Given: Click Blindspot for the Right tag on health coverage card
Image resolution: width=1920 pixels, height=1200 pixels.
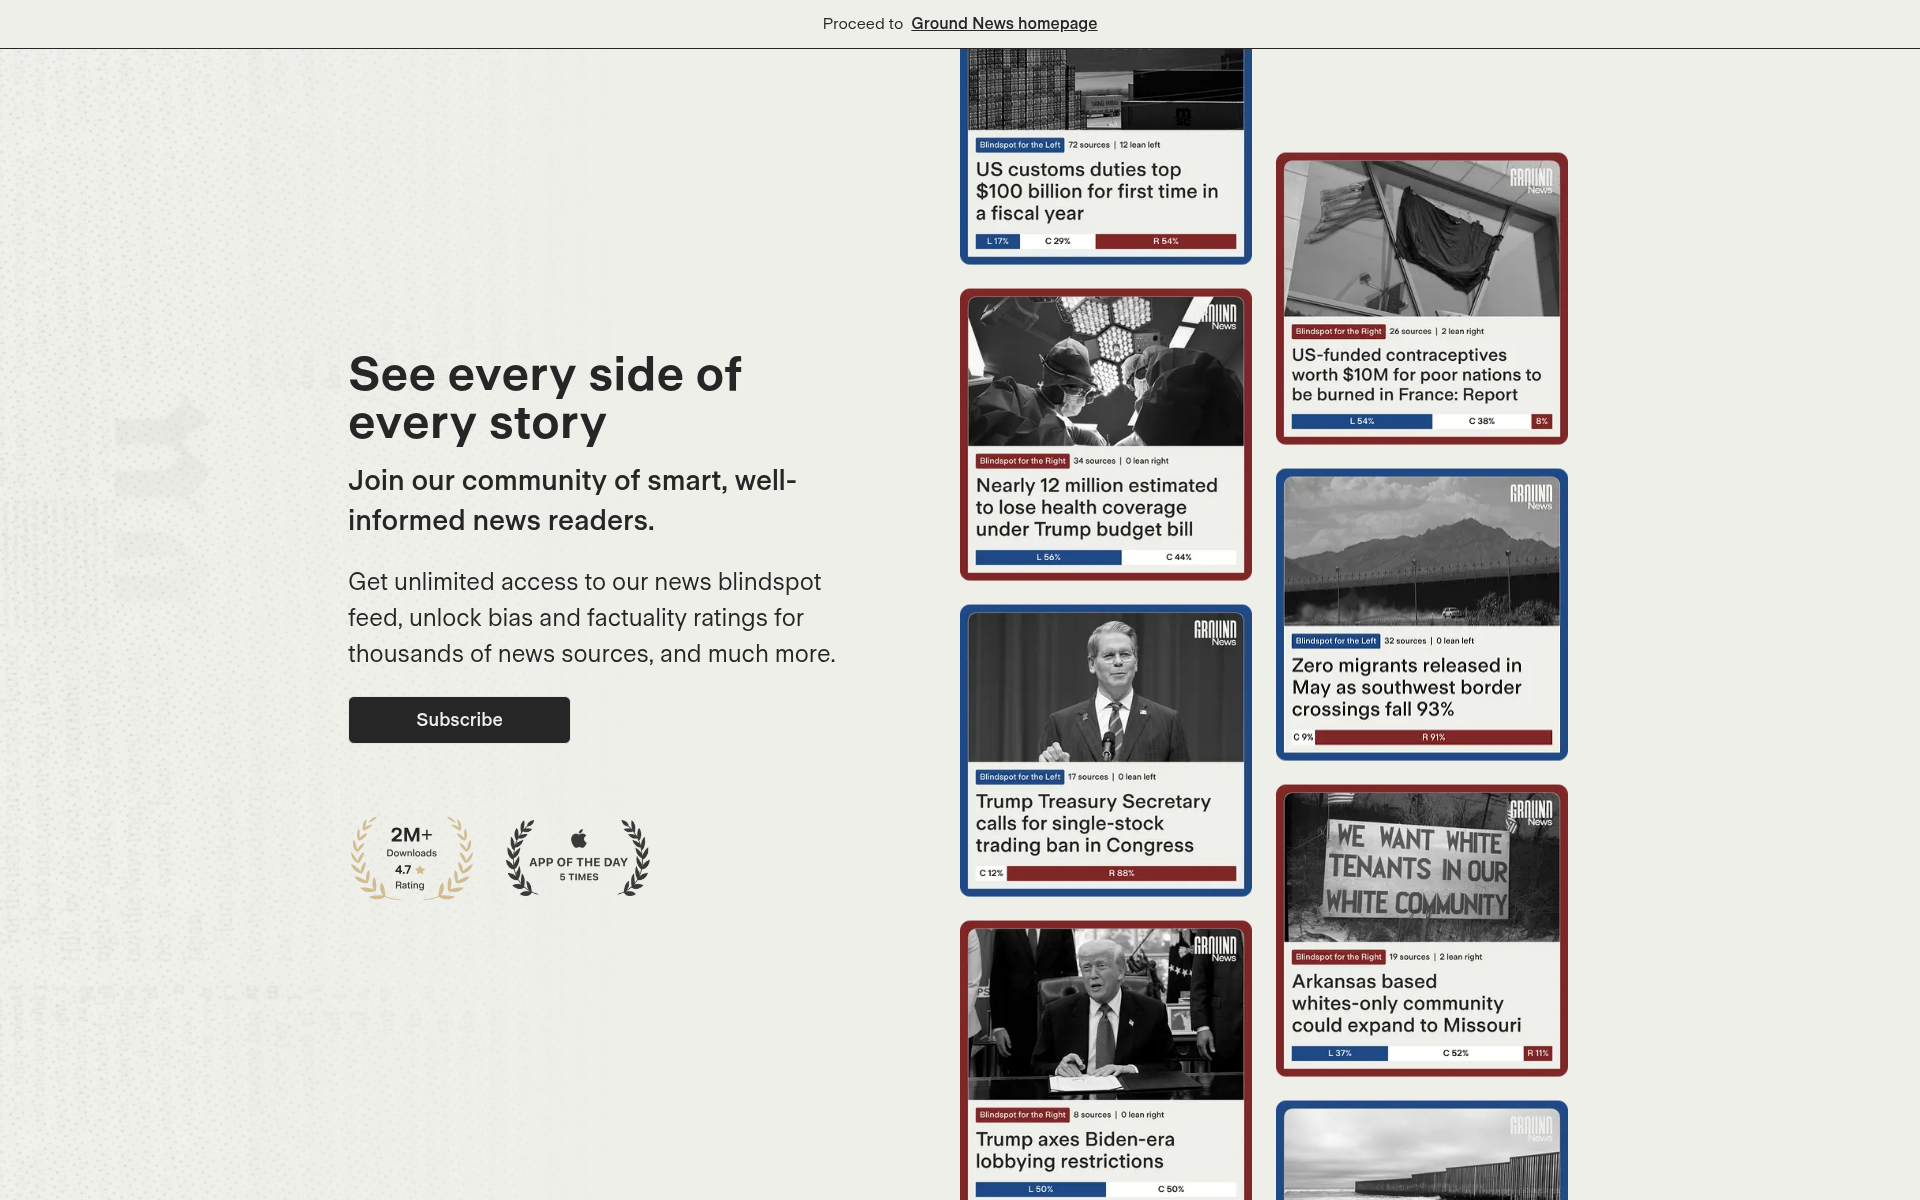Looking at the screenshot, I should [1022, 461].
